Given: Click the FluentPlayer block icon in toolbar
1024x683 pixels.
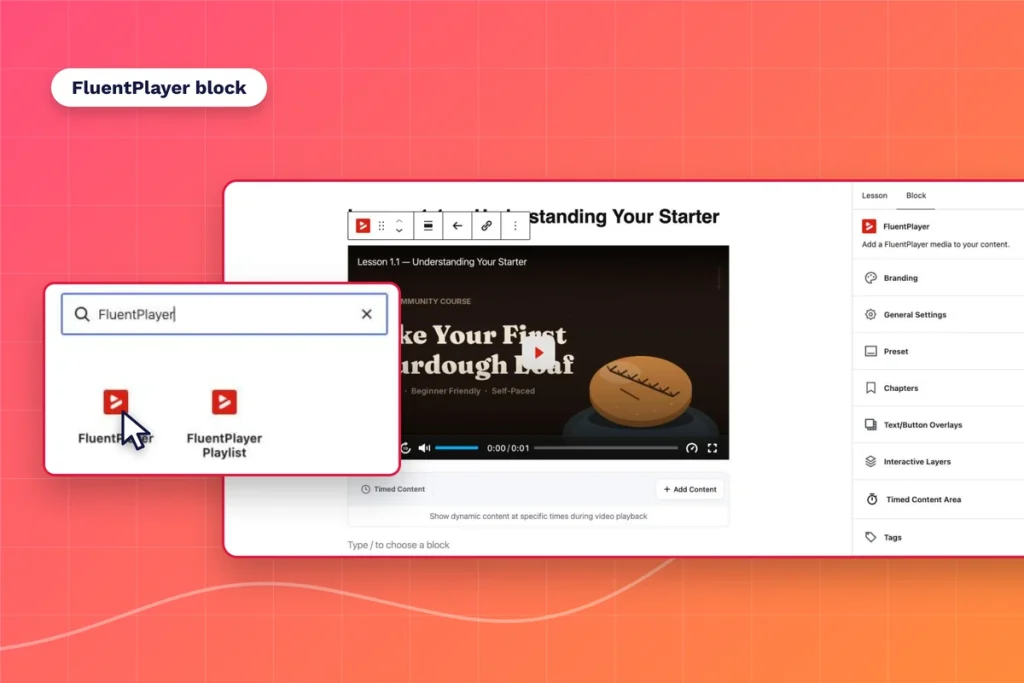Looking at the screenshot, I should coord(362,226).
